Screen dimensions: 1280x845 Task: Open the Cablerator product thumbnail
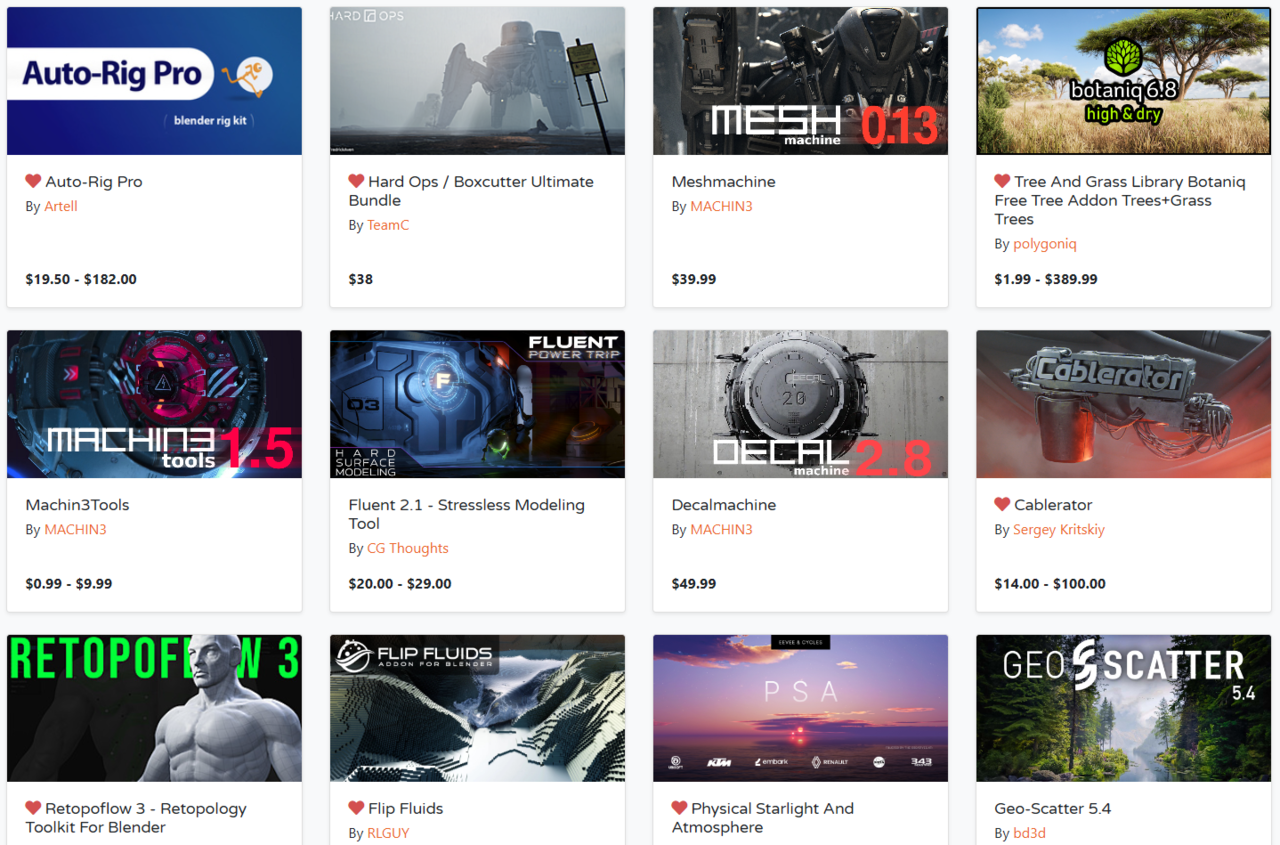point(1124,404)
